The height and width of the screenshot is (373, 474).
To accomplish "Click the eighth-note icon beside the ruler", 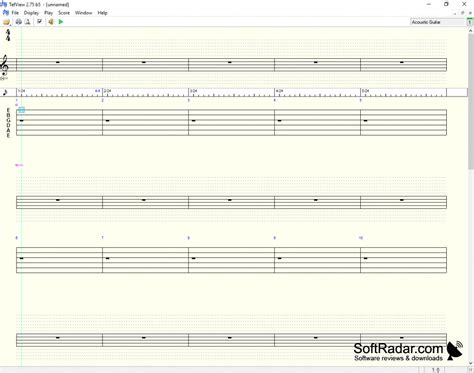I will pyautogui.click(x=5, y=93).
